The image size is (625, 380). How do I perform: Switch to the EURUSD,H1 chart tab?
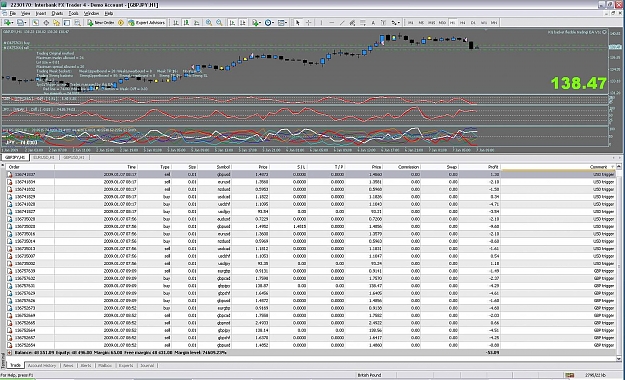tap(44, 158)
